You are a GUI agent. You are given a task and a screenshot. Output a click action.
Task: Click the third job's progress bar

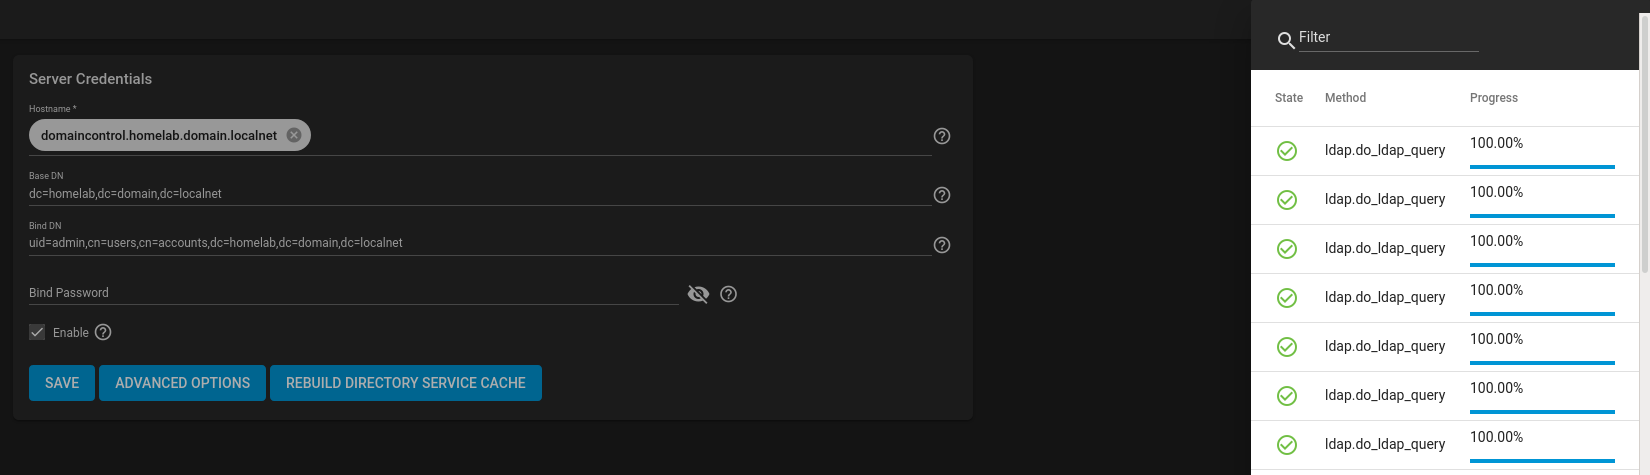coord(1542,265)
